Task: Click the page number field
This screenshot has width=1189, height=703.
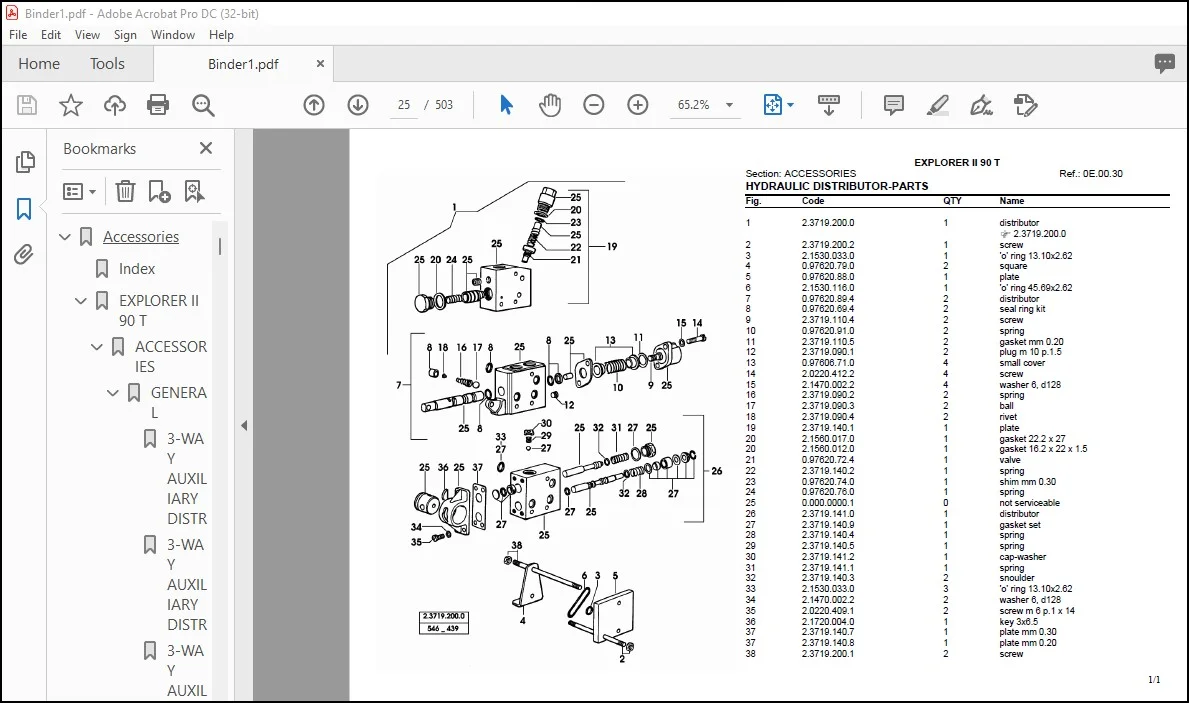Action: (x=404, y=105)
